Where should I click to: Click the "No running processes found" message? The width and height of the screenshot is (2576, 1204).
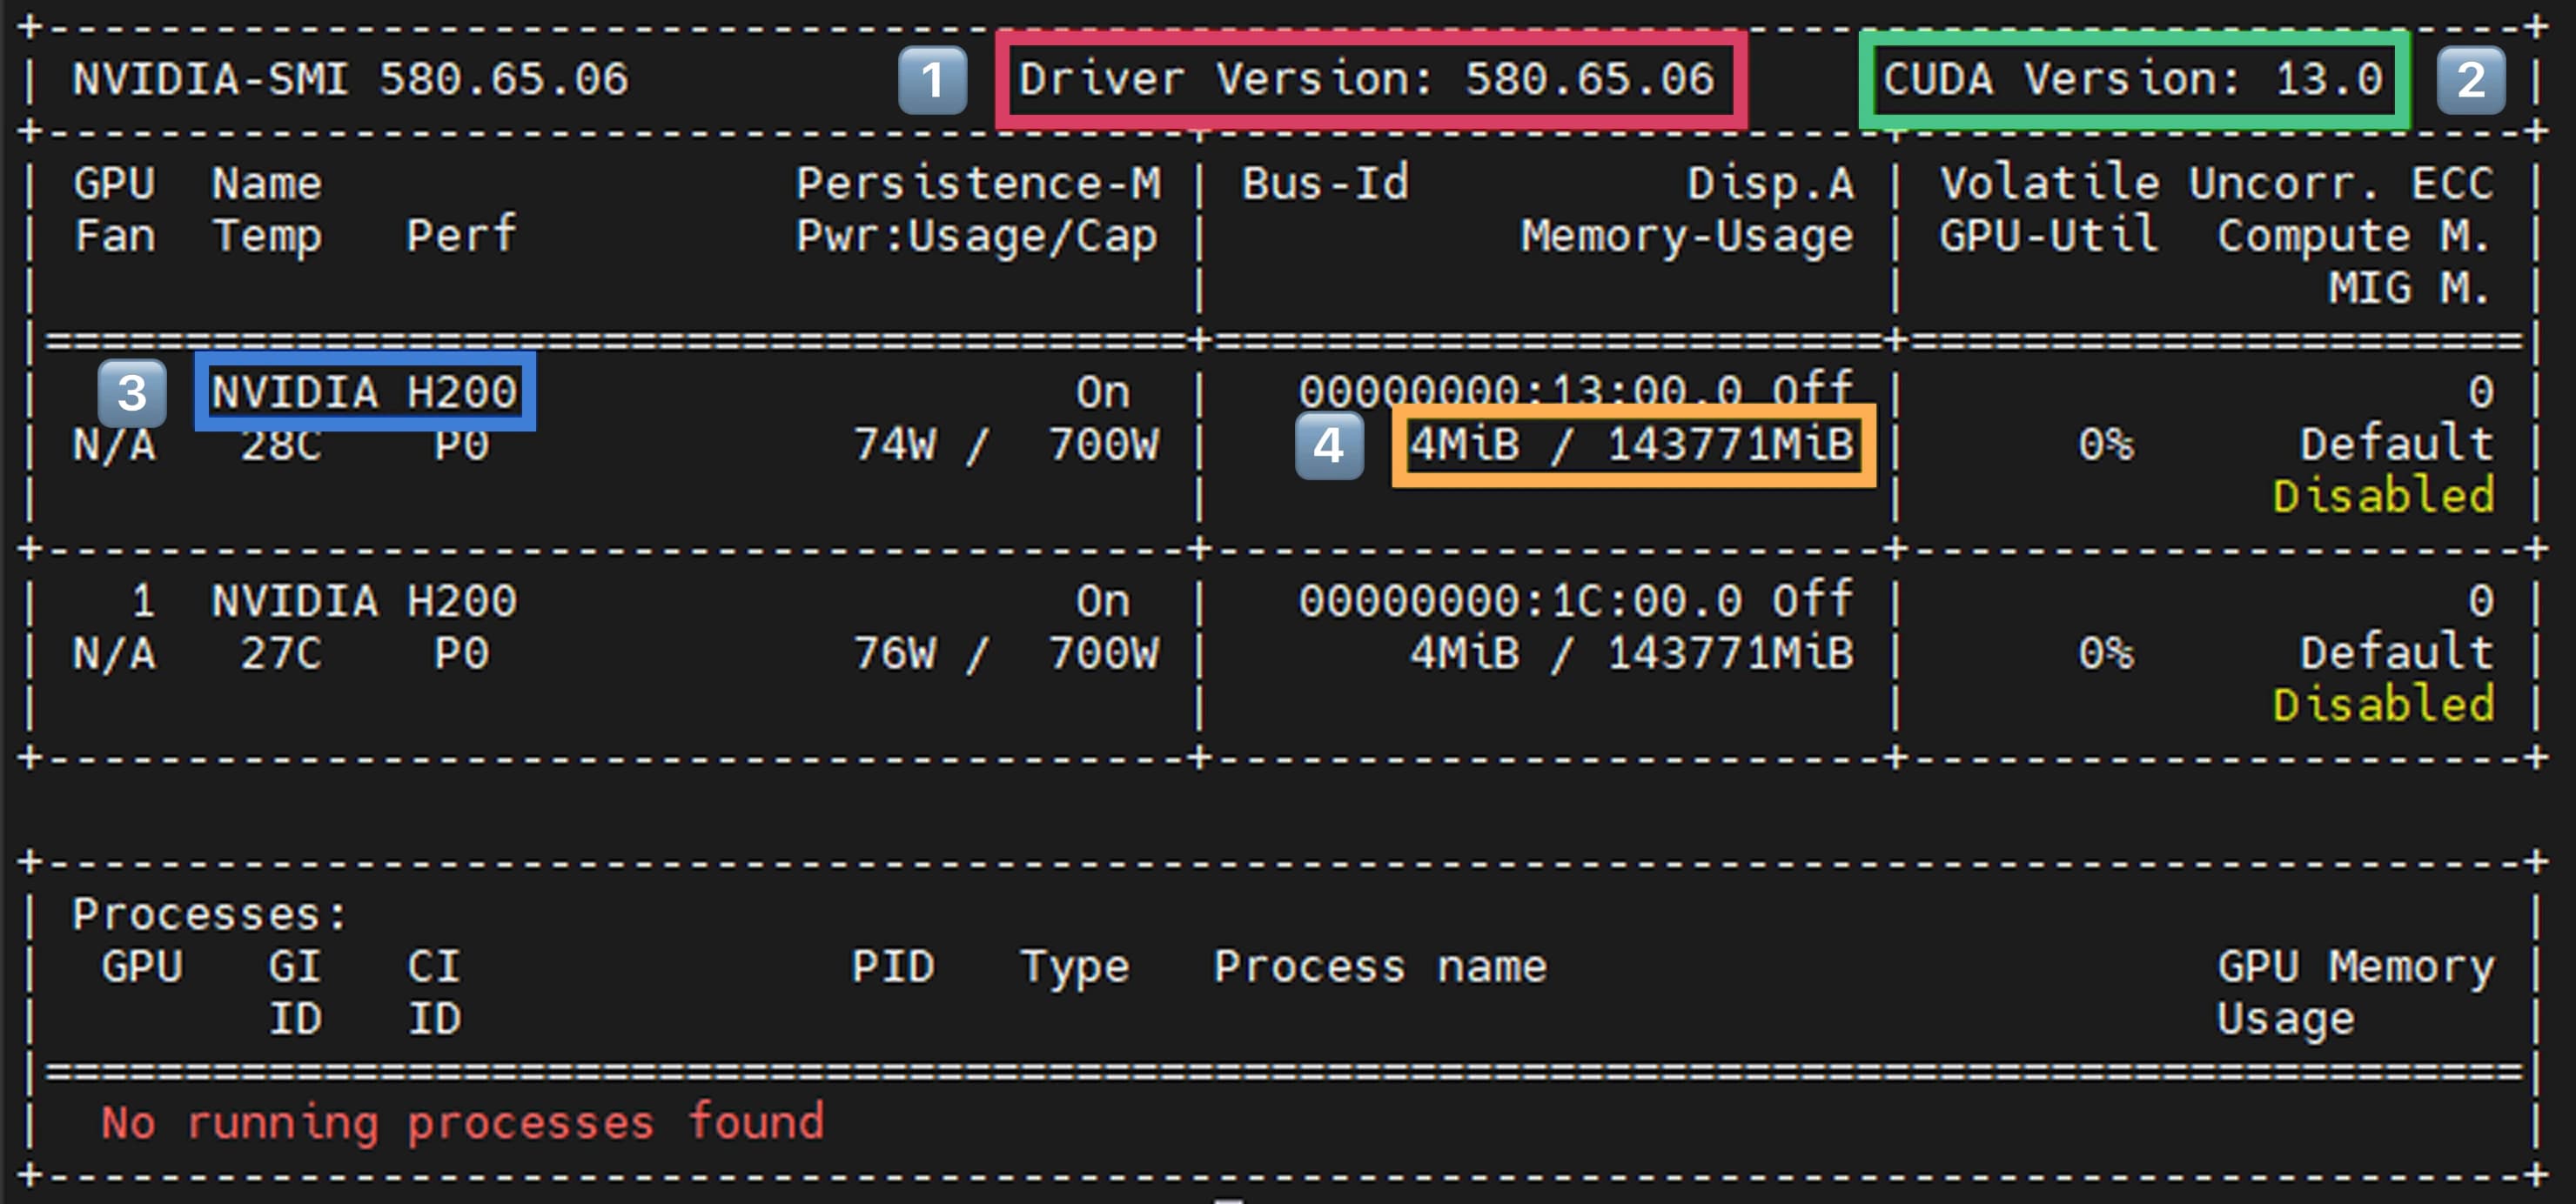462,1123
